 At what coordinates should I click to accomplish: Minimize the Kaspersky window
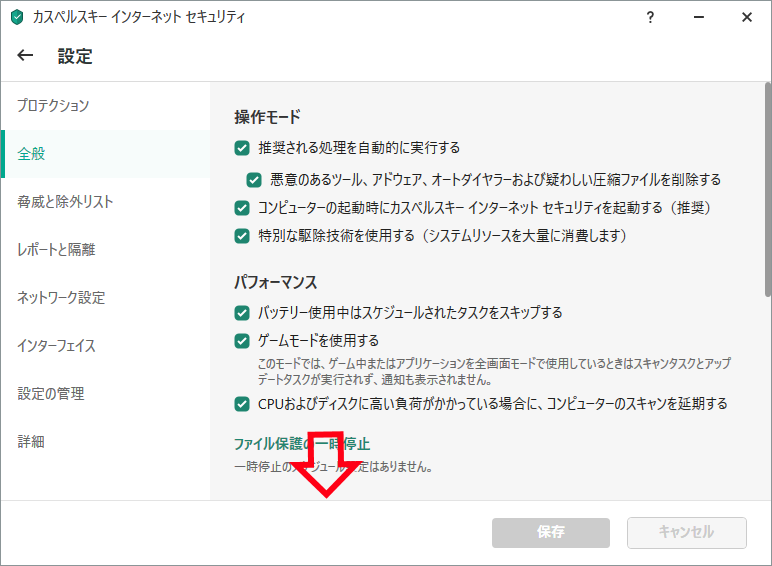698,17
